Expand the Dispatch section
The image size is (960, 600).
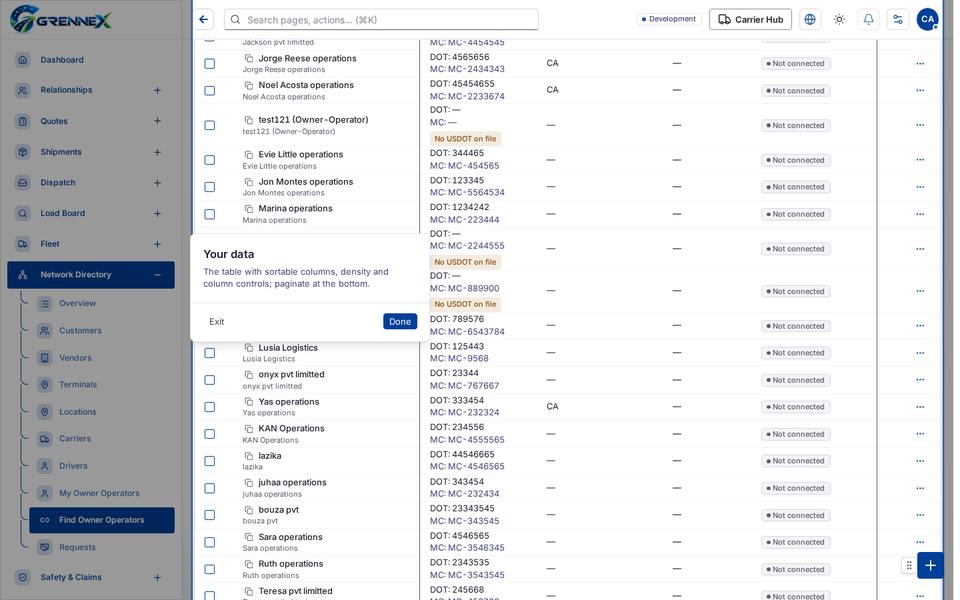pos(157,182)
